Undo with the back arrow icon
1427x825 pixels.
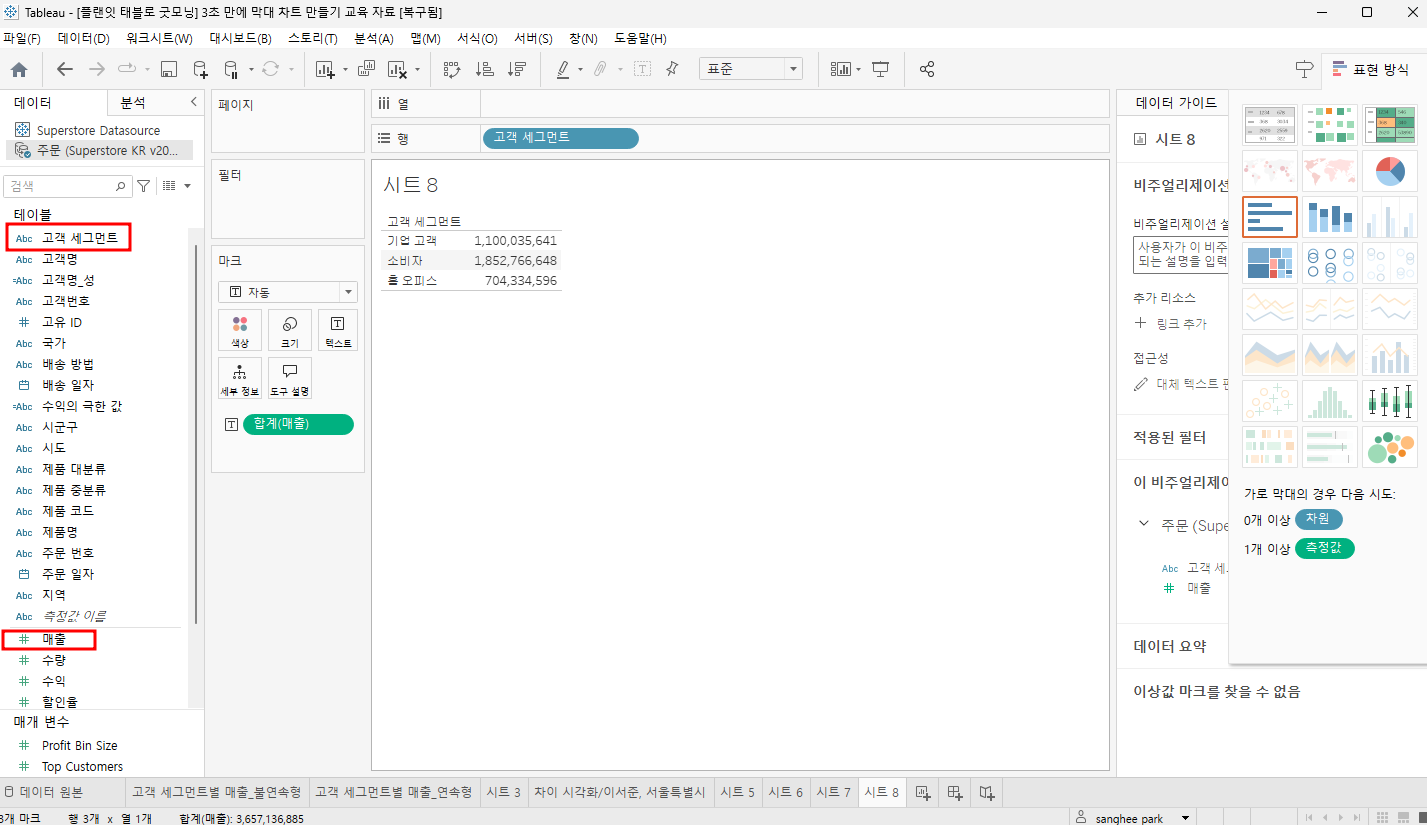coord(65,69)
